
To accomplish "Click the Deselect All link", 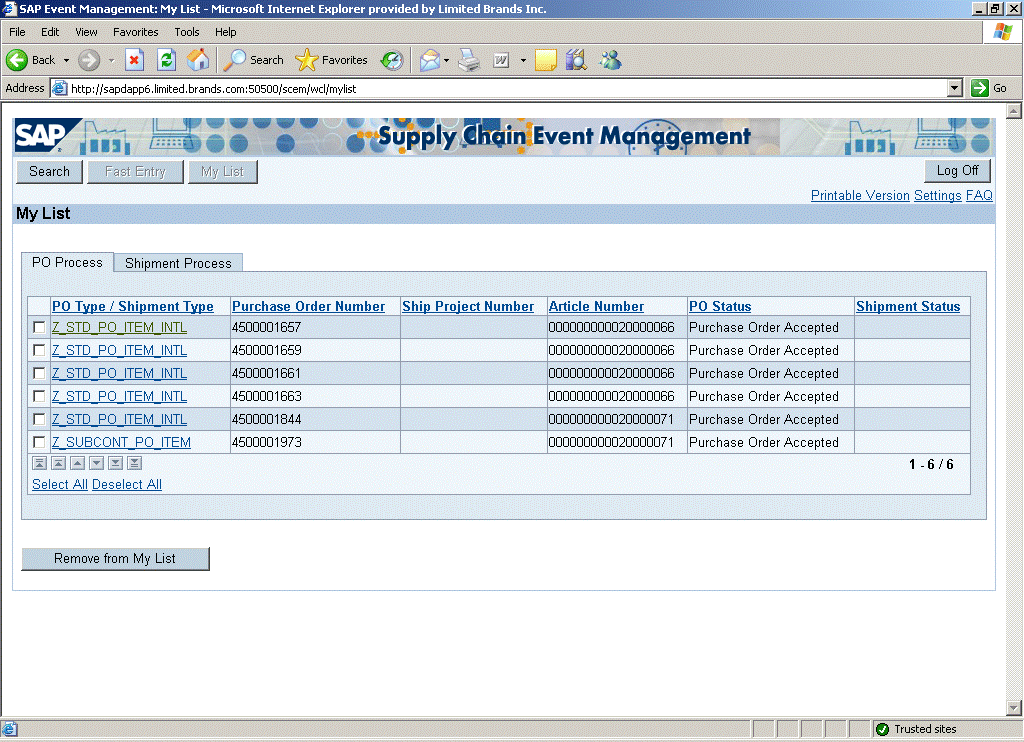I will pos(127,484).
